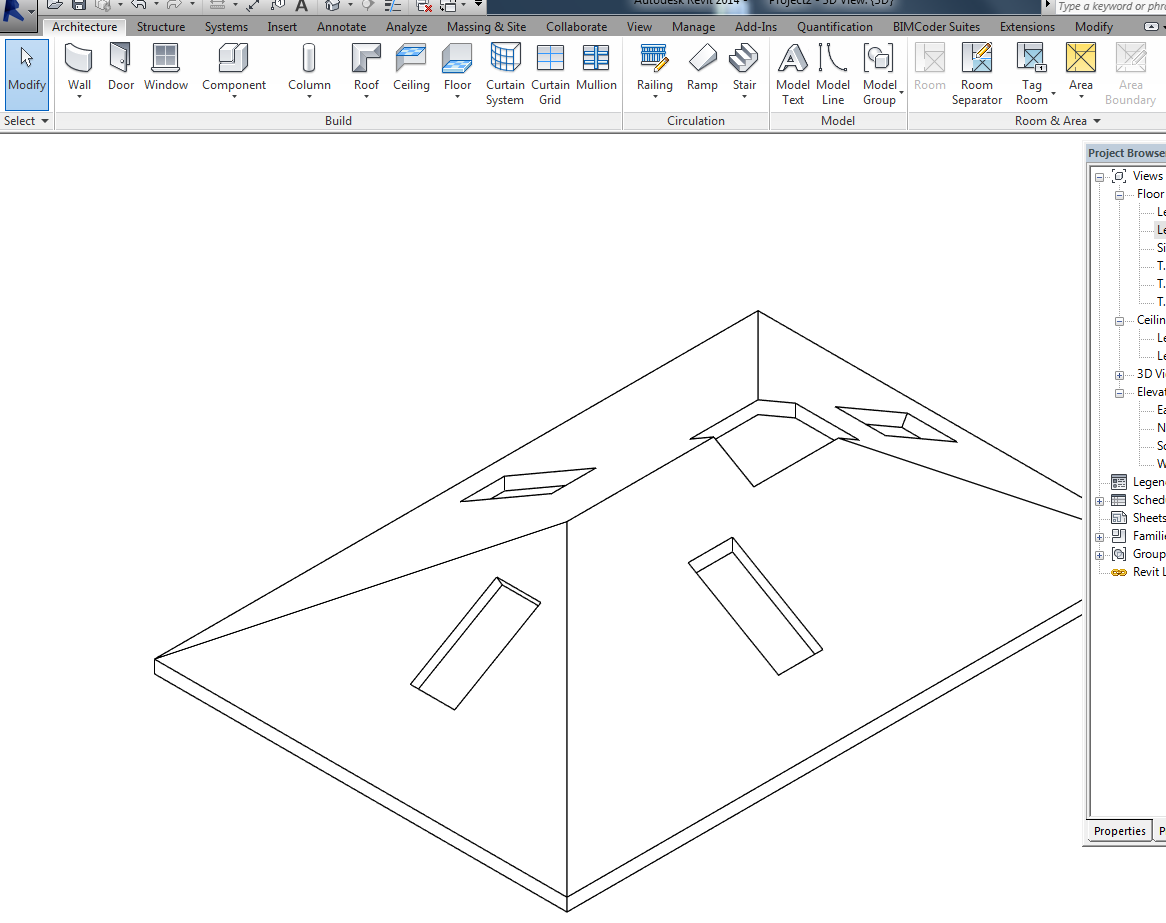Open the Stair dropdown arrow
The height and width of the screenshot is (923, 1166).
tap(744, 97)
